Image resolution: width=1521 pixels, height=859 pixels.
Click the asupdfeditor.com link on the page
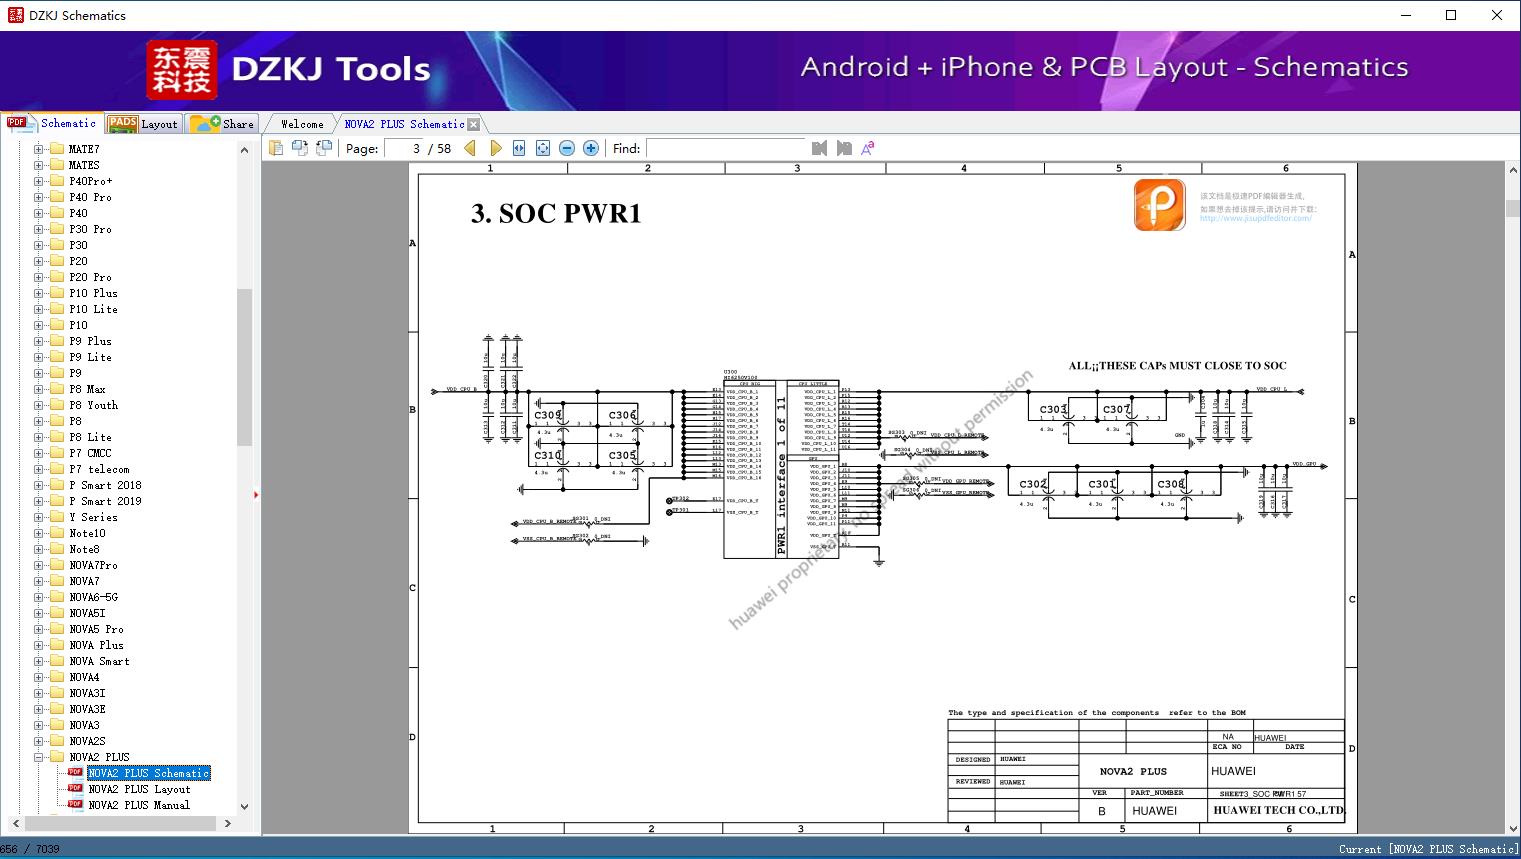[x=1255, y=218]
